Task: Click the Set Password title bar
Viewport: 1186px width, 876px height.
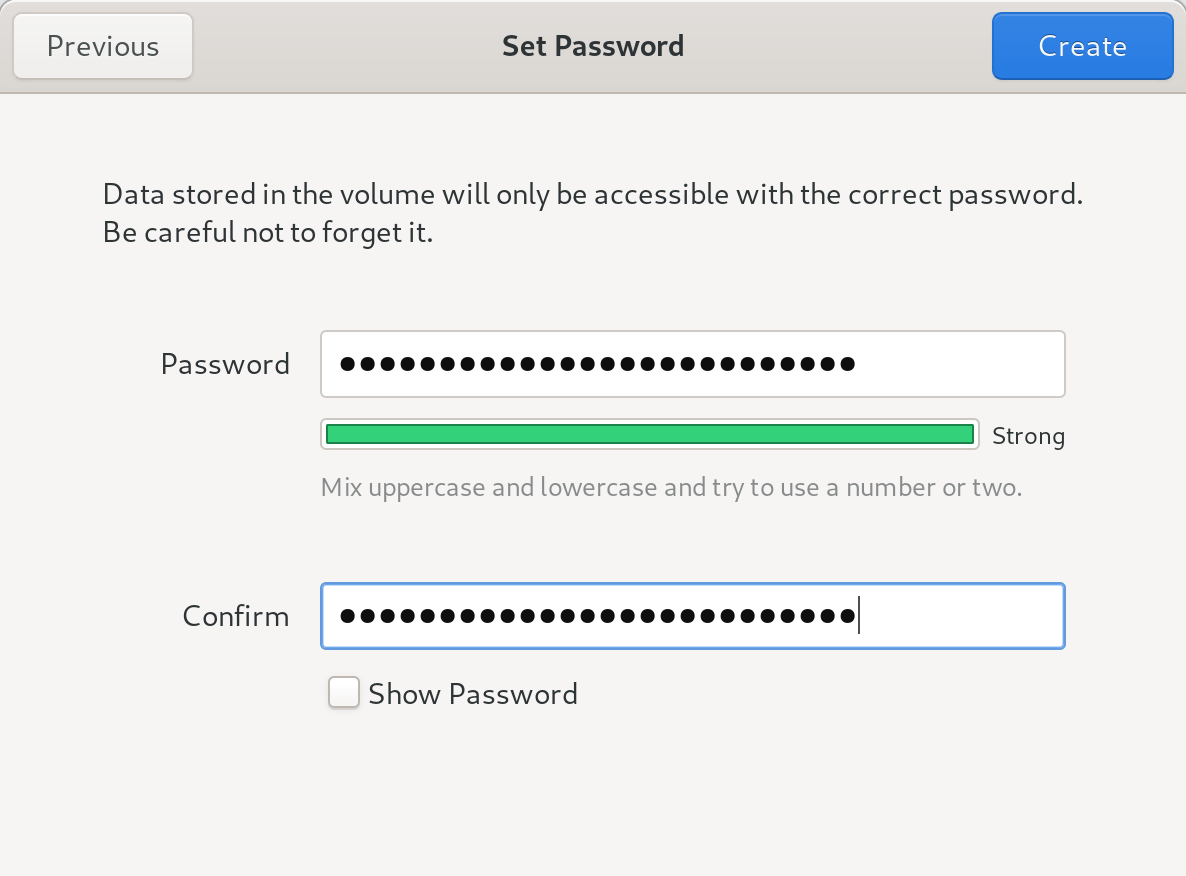Action: point(592,45)
